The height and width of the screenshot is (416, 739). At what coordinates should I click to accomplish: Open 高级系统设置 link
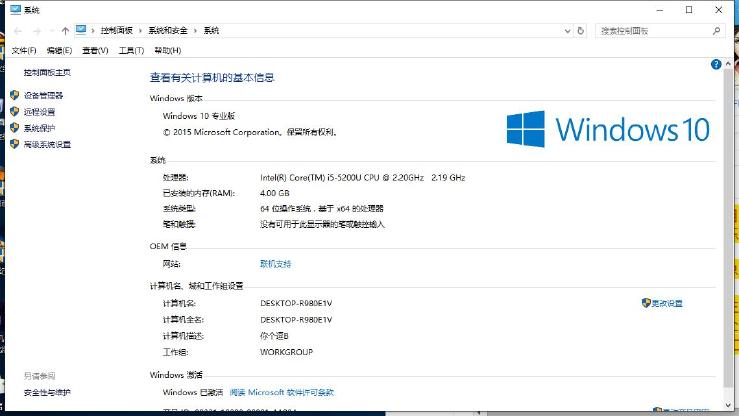tap(47, 145)
